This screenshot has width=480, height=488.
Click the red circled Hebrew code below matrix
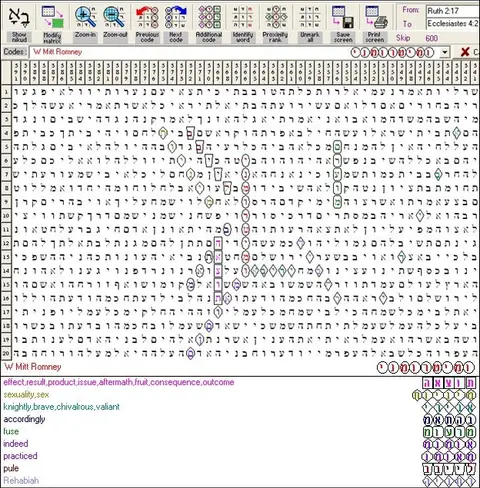coord(426,367)
